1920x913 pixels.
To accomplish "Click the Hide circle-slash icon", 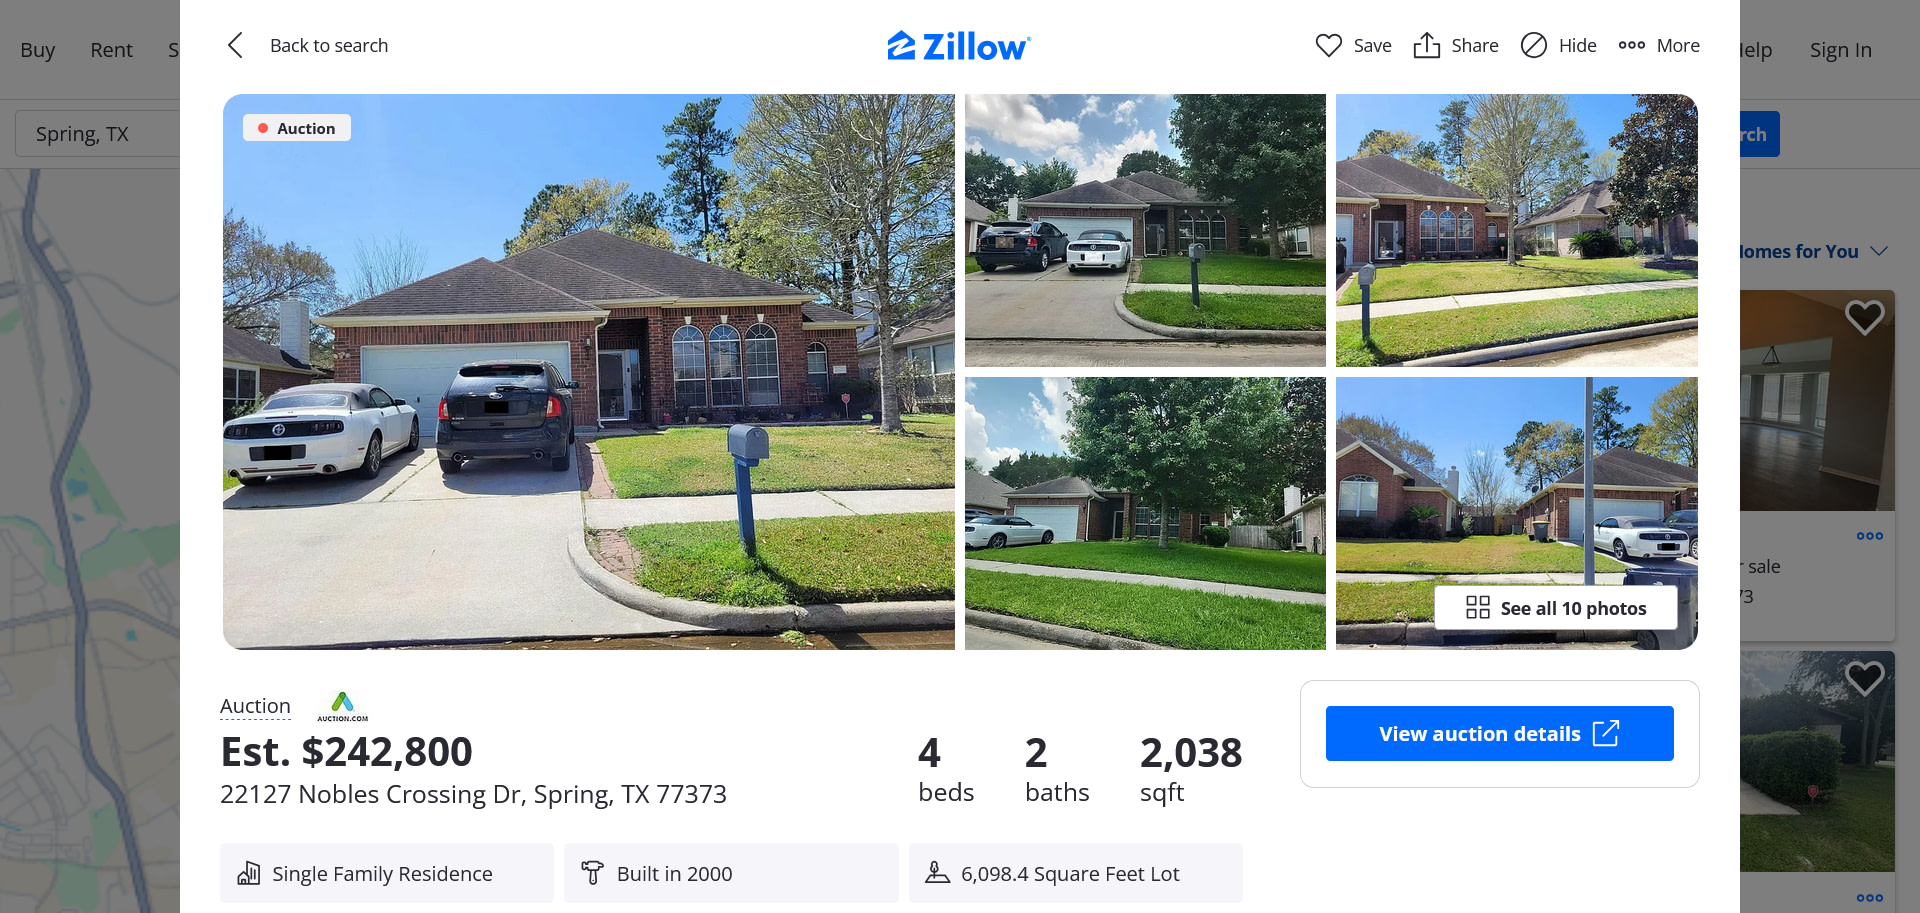I will [1533, 45].
